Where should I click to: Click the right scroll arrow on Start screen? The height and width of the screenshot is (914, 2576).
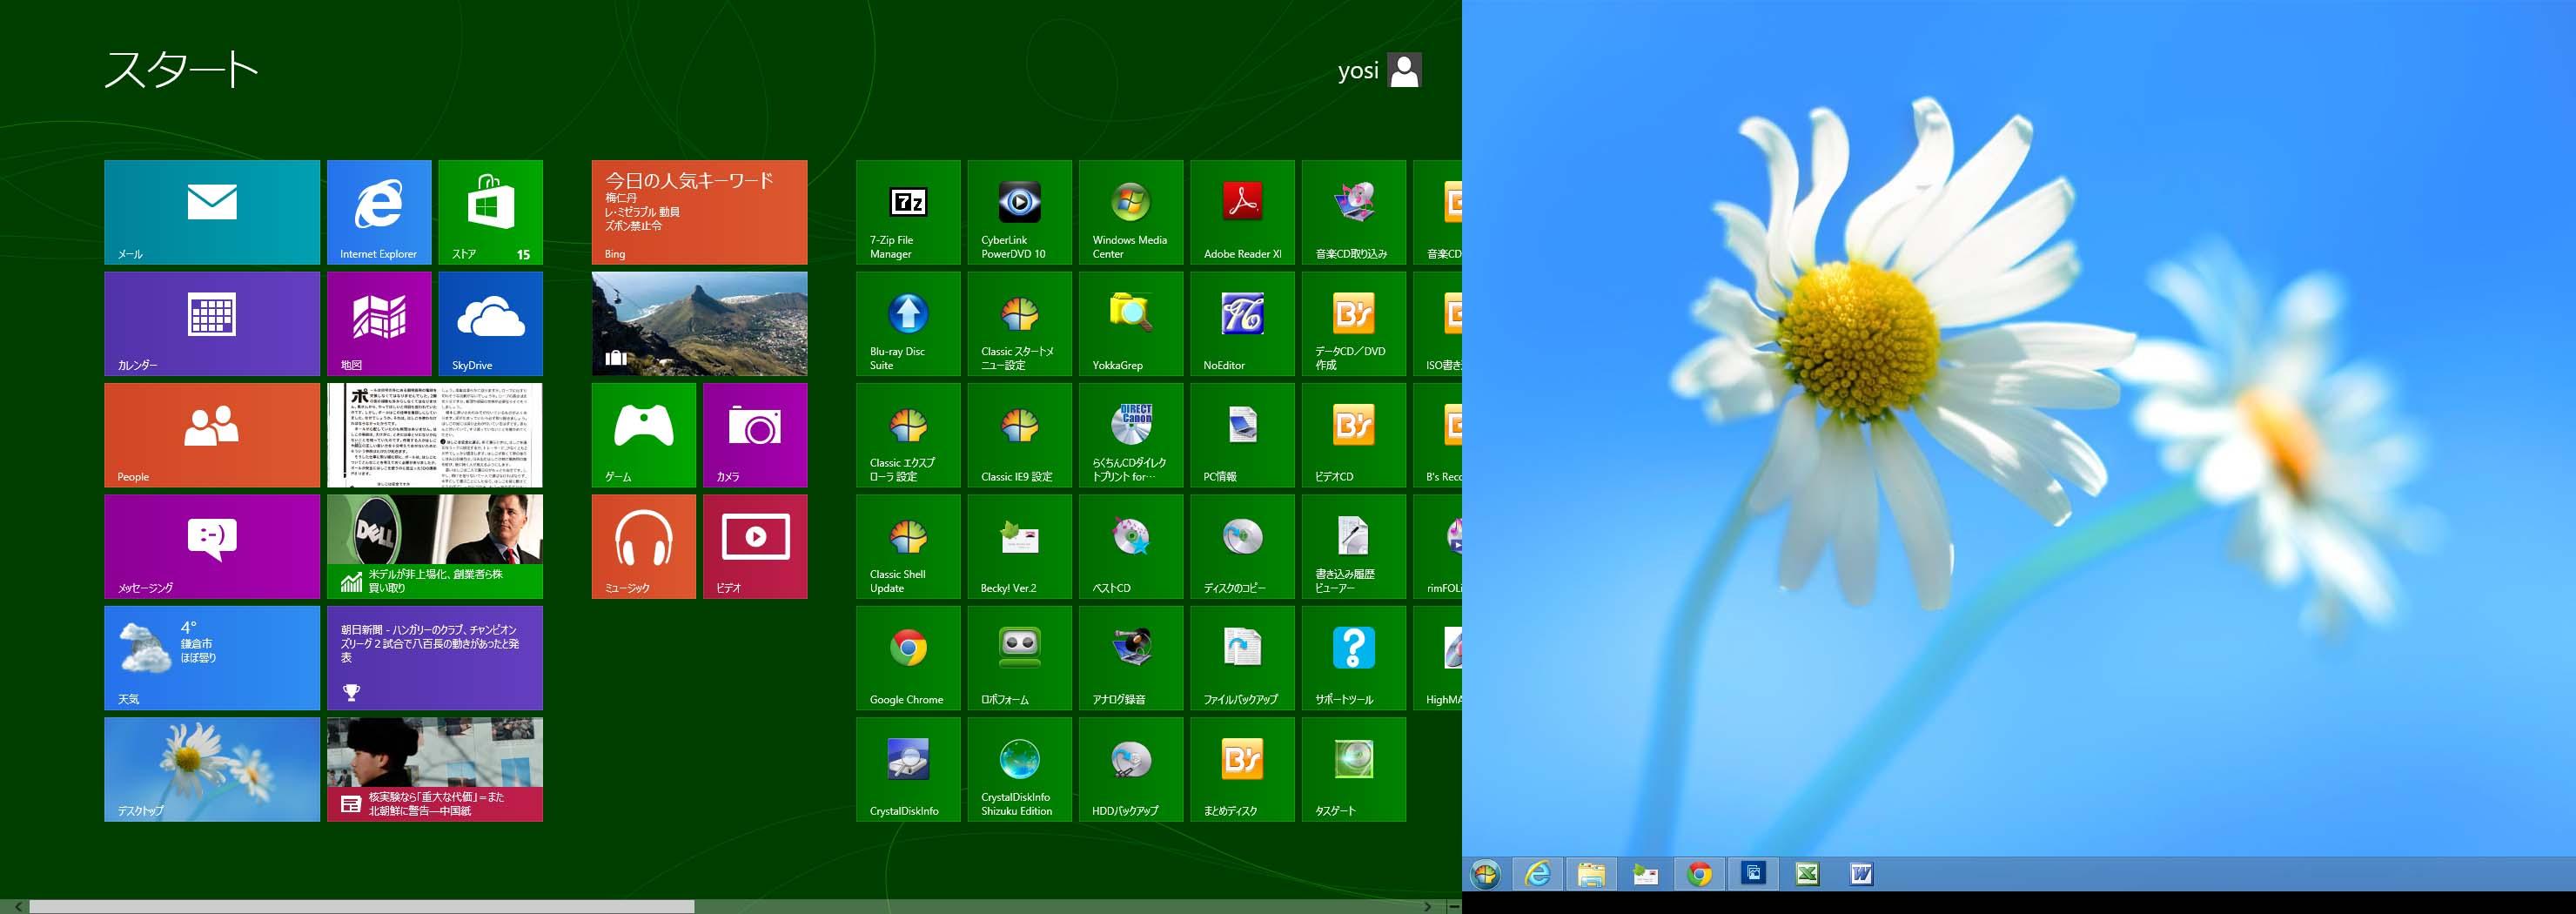coord(1427,906)
